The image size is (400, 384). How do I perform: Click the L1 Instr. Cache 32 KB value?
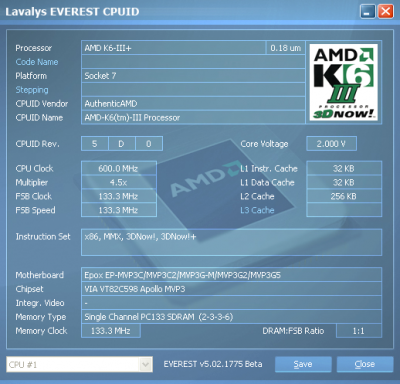point(344,169)
